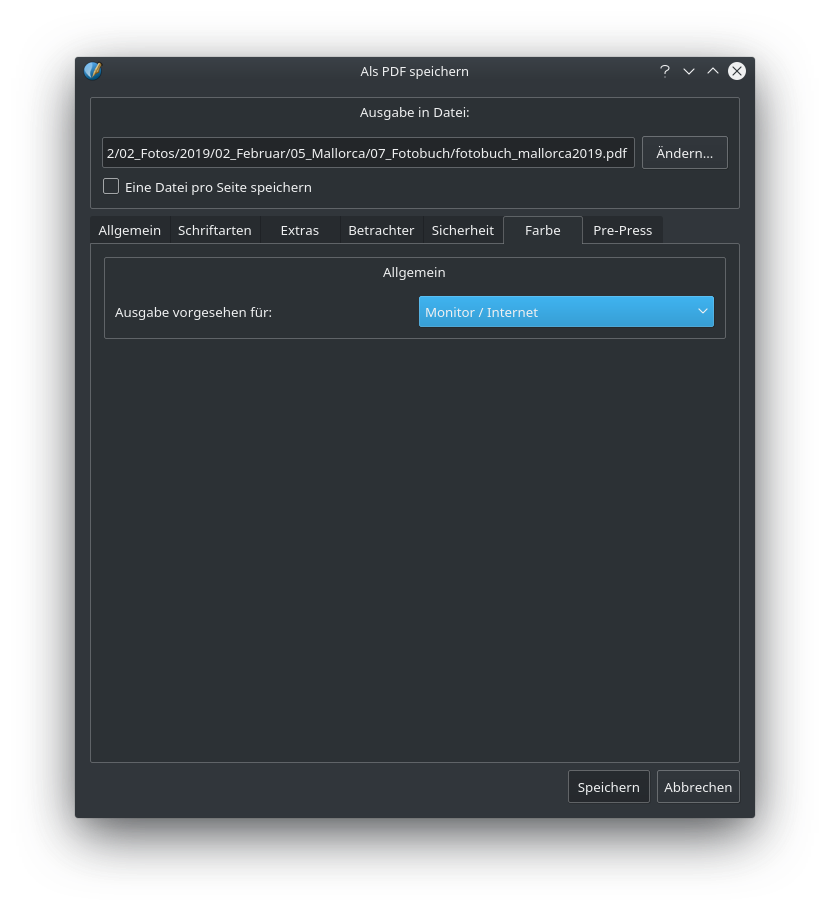Select the Betrachter tab
The width and height of the screenshot is (830, 911).
point(381,230)
